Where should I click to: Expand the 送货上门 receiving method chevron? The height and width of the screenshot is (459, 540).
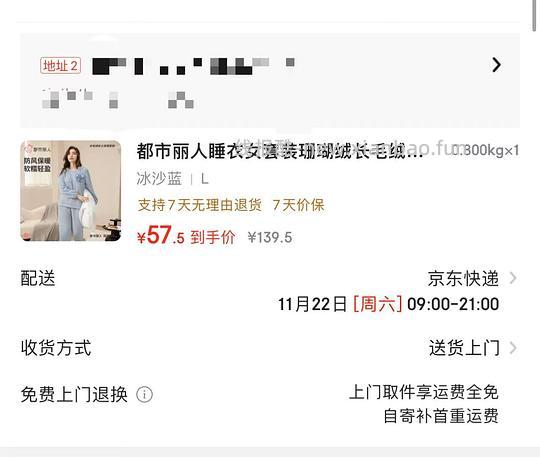pyautogui.click(x=513, y=348)
